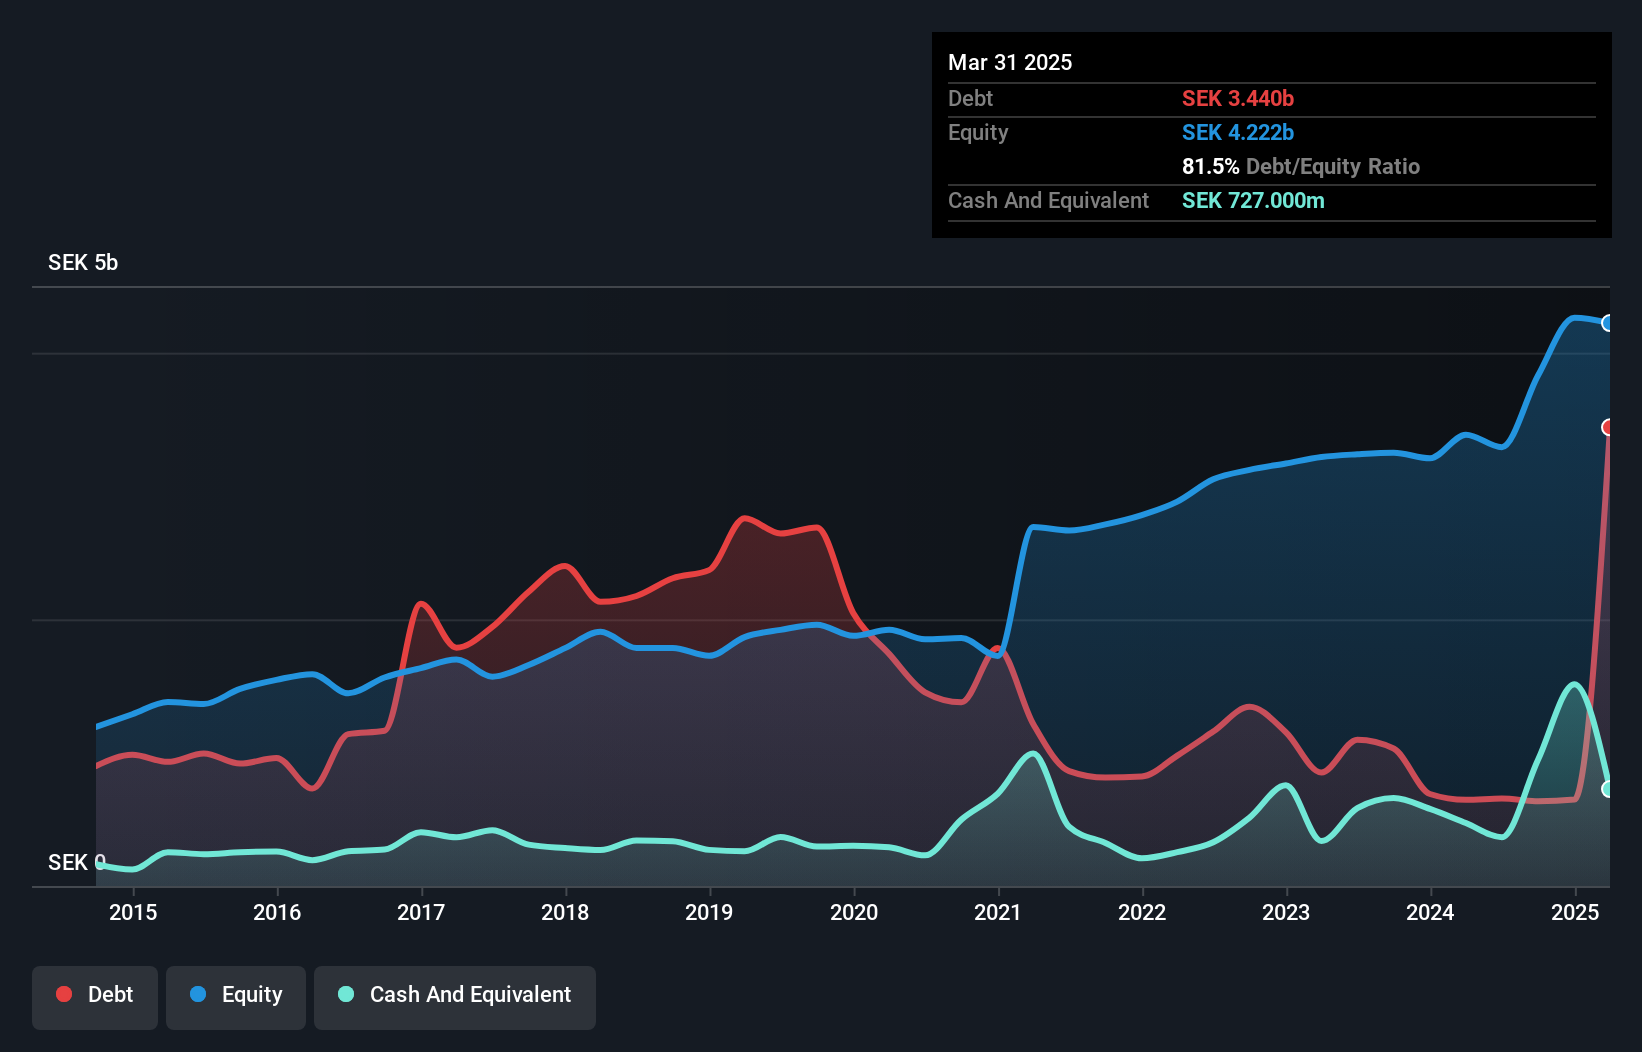
Task: Click the red dot in the Debt legend
Action: 64,995
